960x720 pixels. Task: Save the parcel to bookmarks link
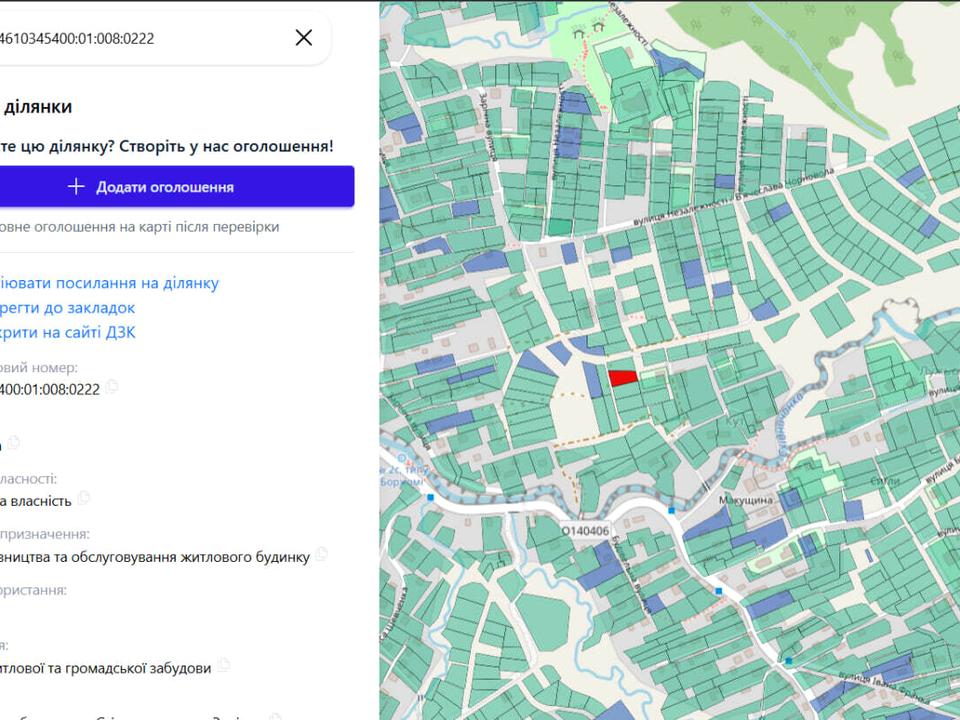68,308
